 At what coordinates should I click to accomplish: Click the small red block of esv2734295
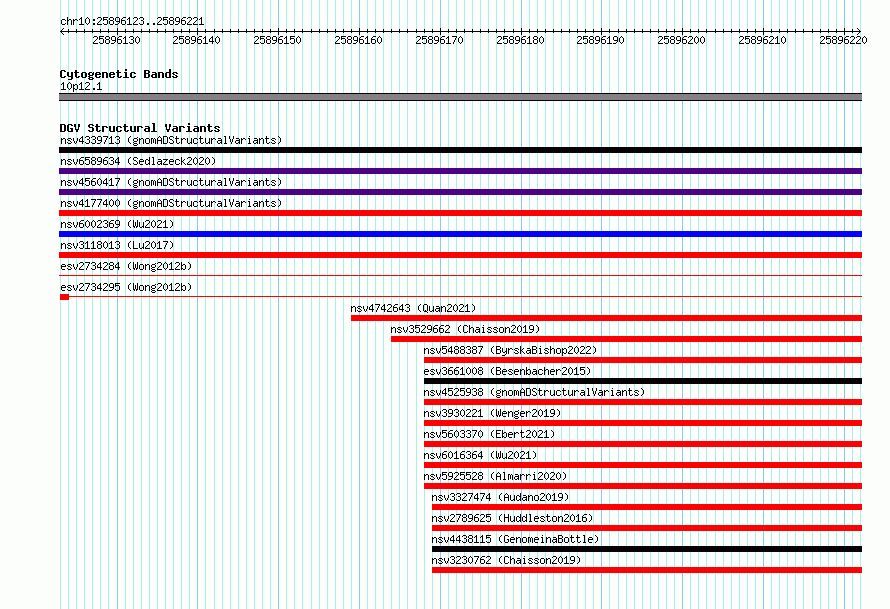[x=64, y=297]
